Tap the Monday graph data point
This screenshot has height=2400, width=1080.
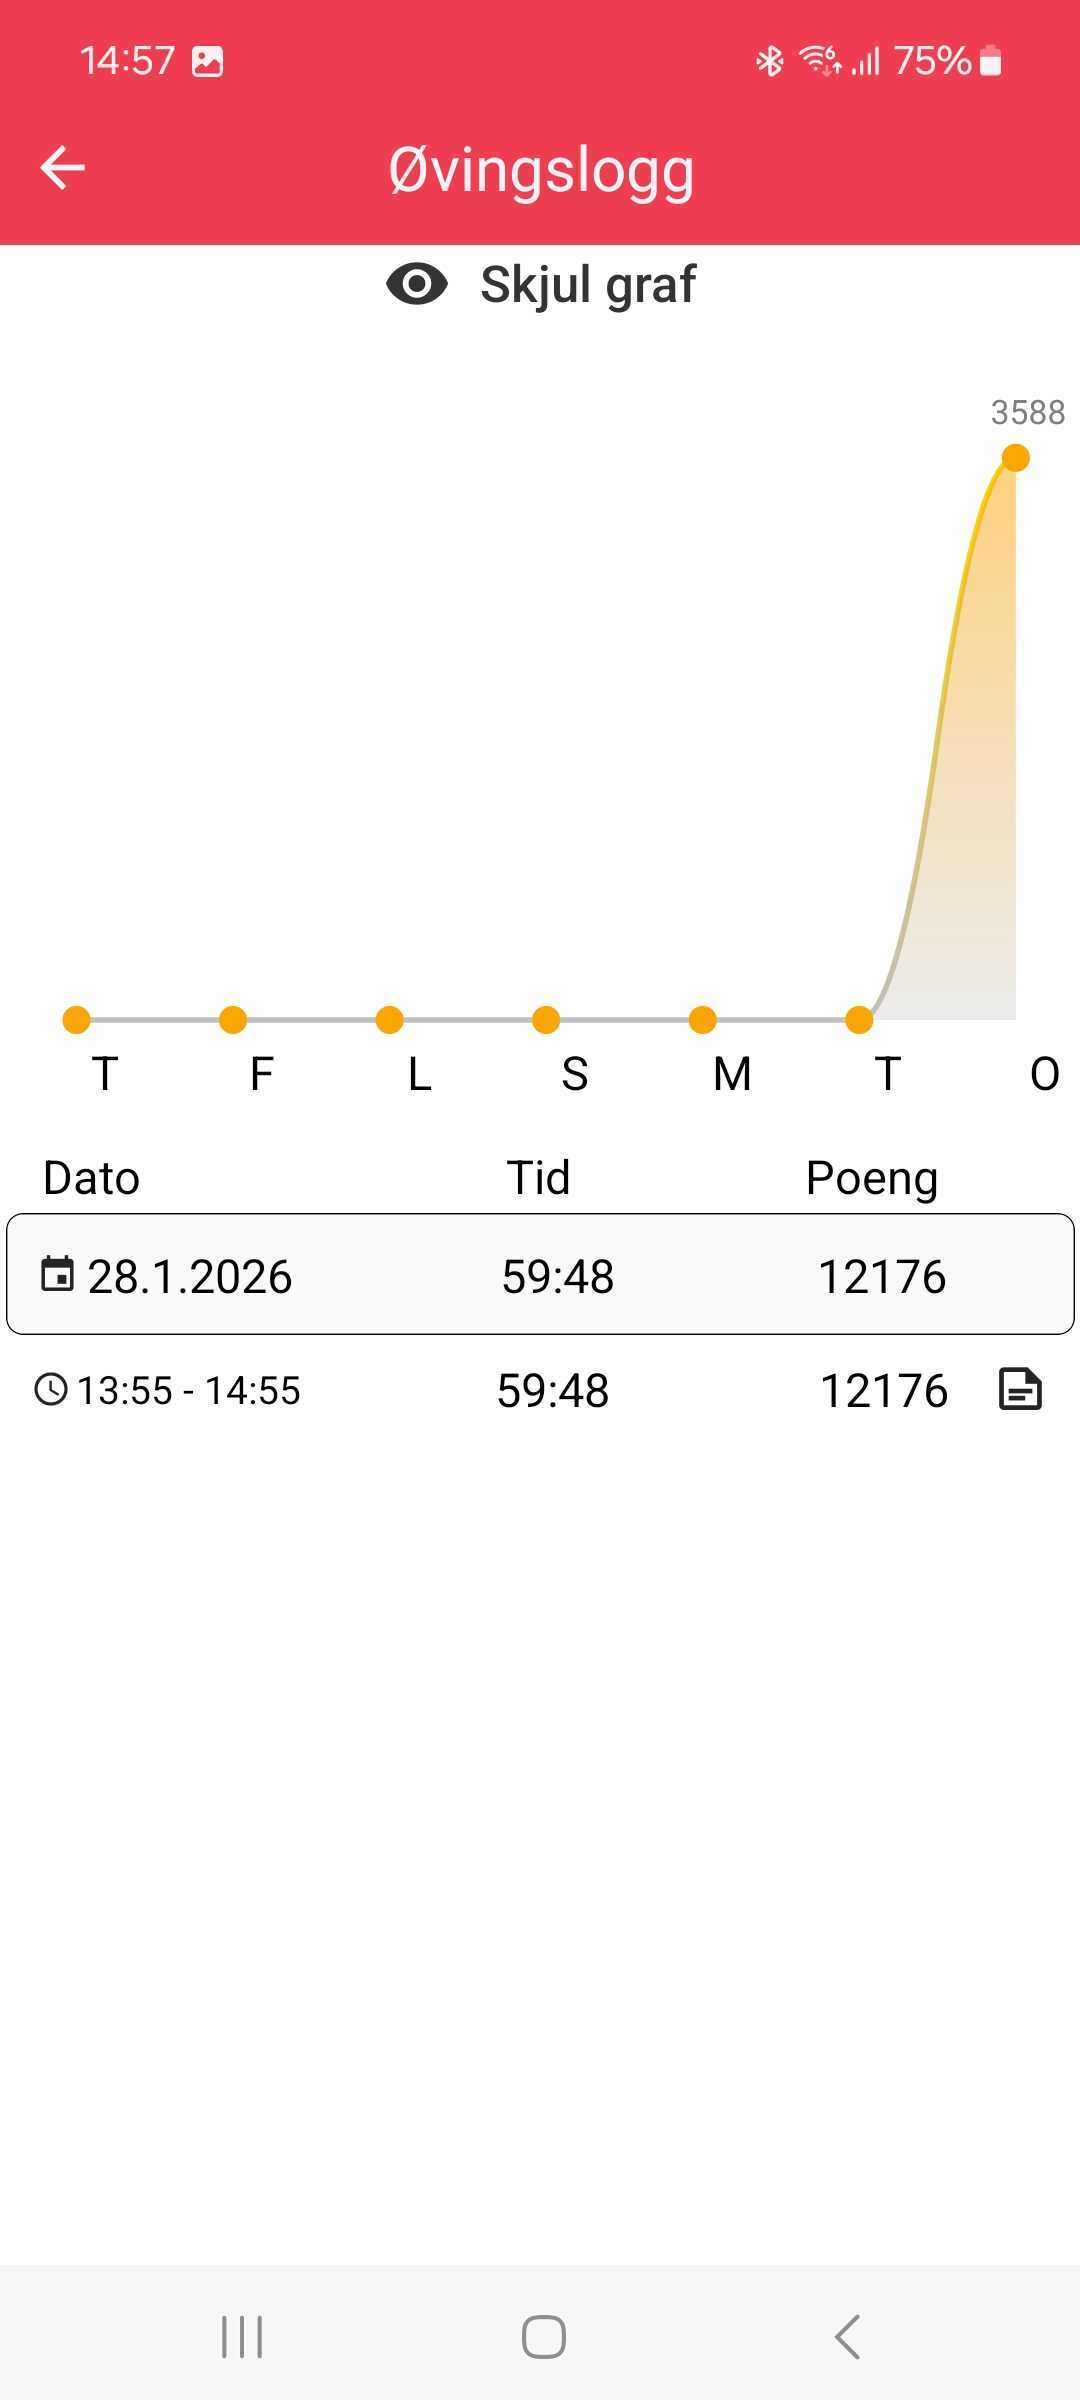[703, 1020]
